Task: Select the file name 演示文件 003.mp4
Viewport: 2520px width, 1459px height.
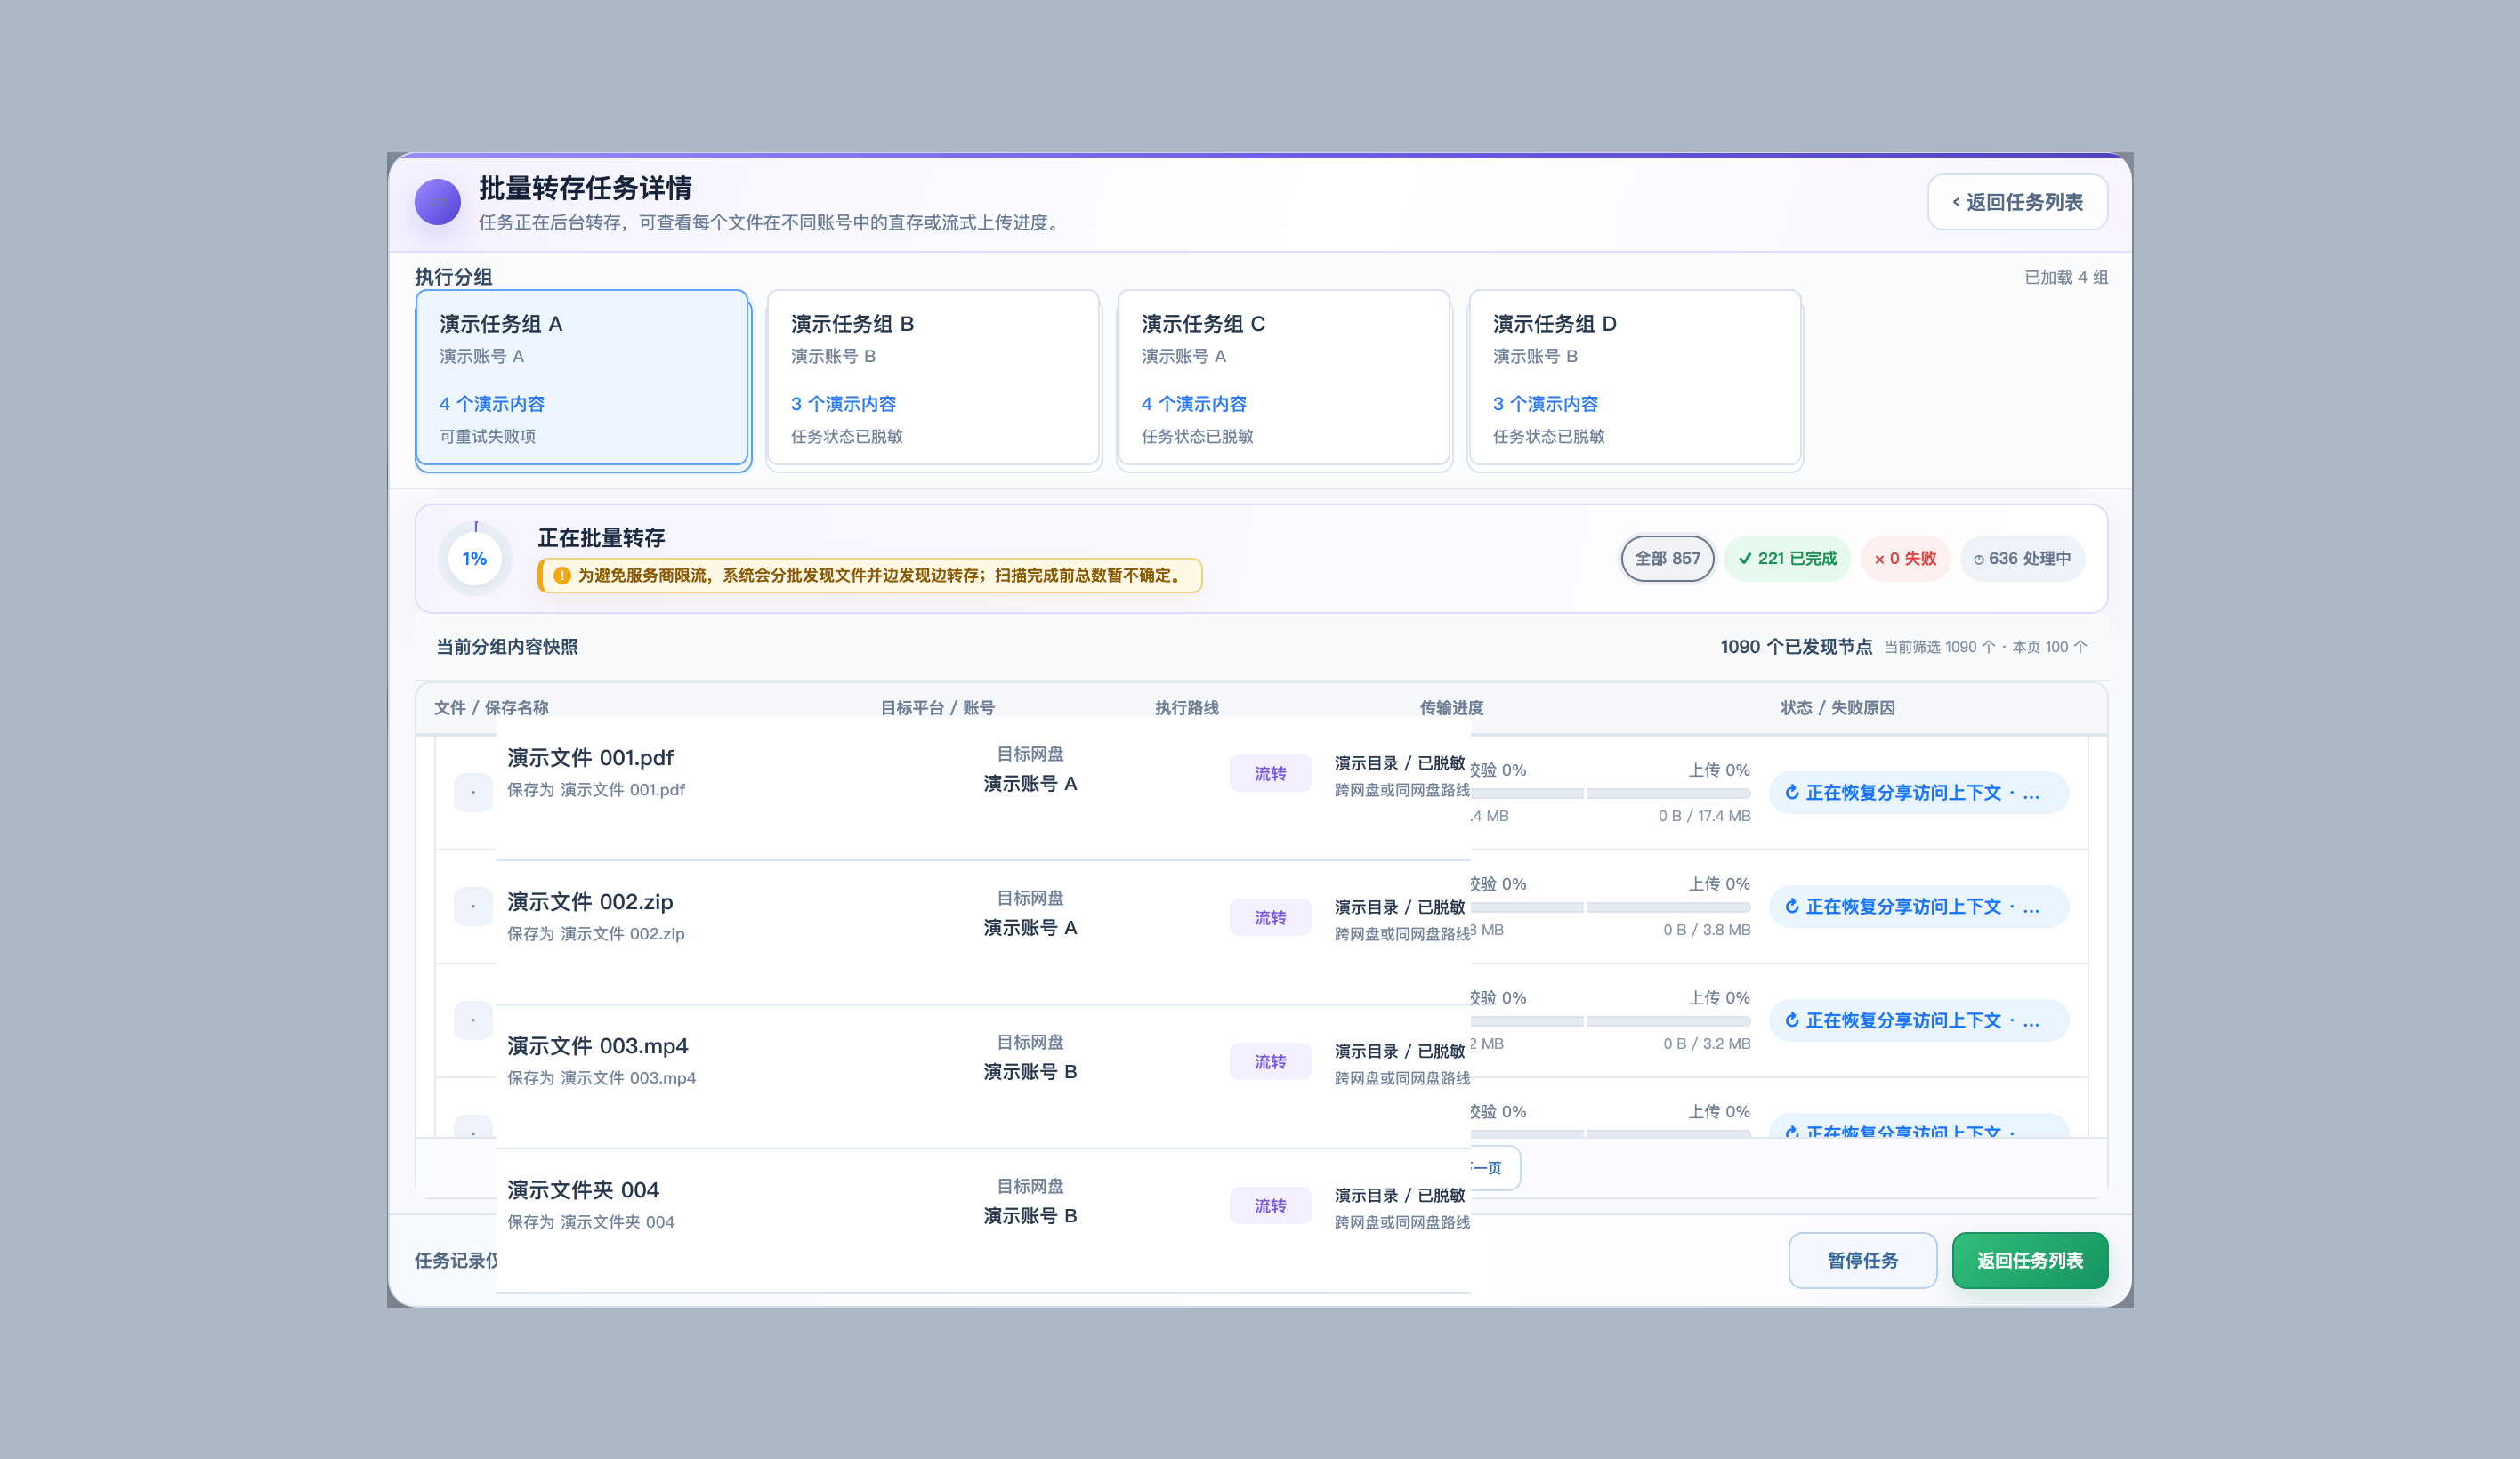Action: pyautogui.click(x=597, y=1046)
